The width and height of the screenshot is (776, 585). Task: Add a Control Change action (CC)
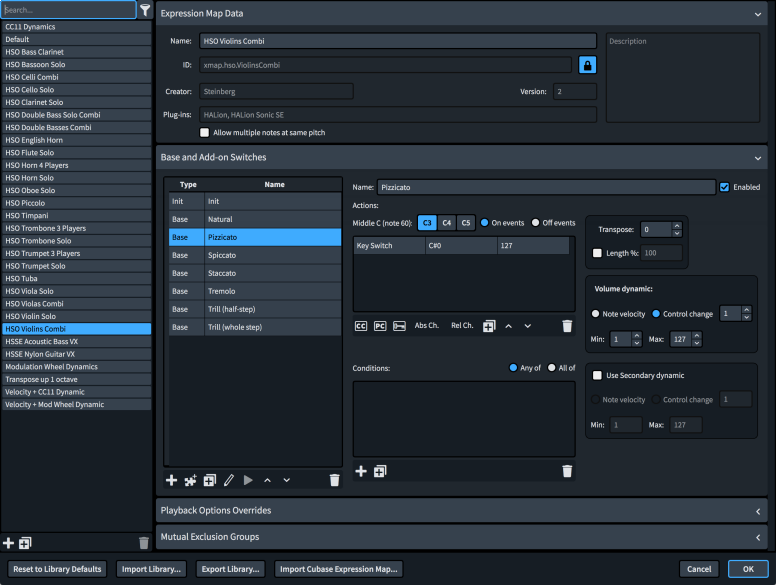[361, 326]
